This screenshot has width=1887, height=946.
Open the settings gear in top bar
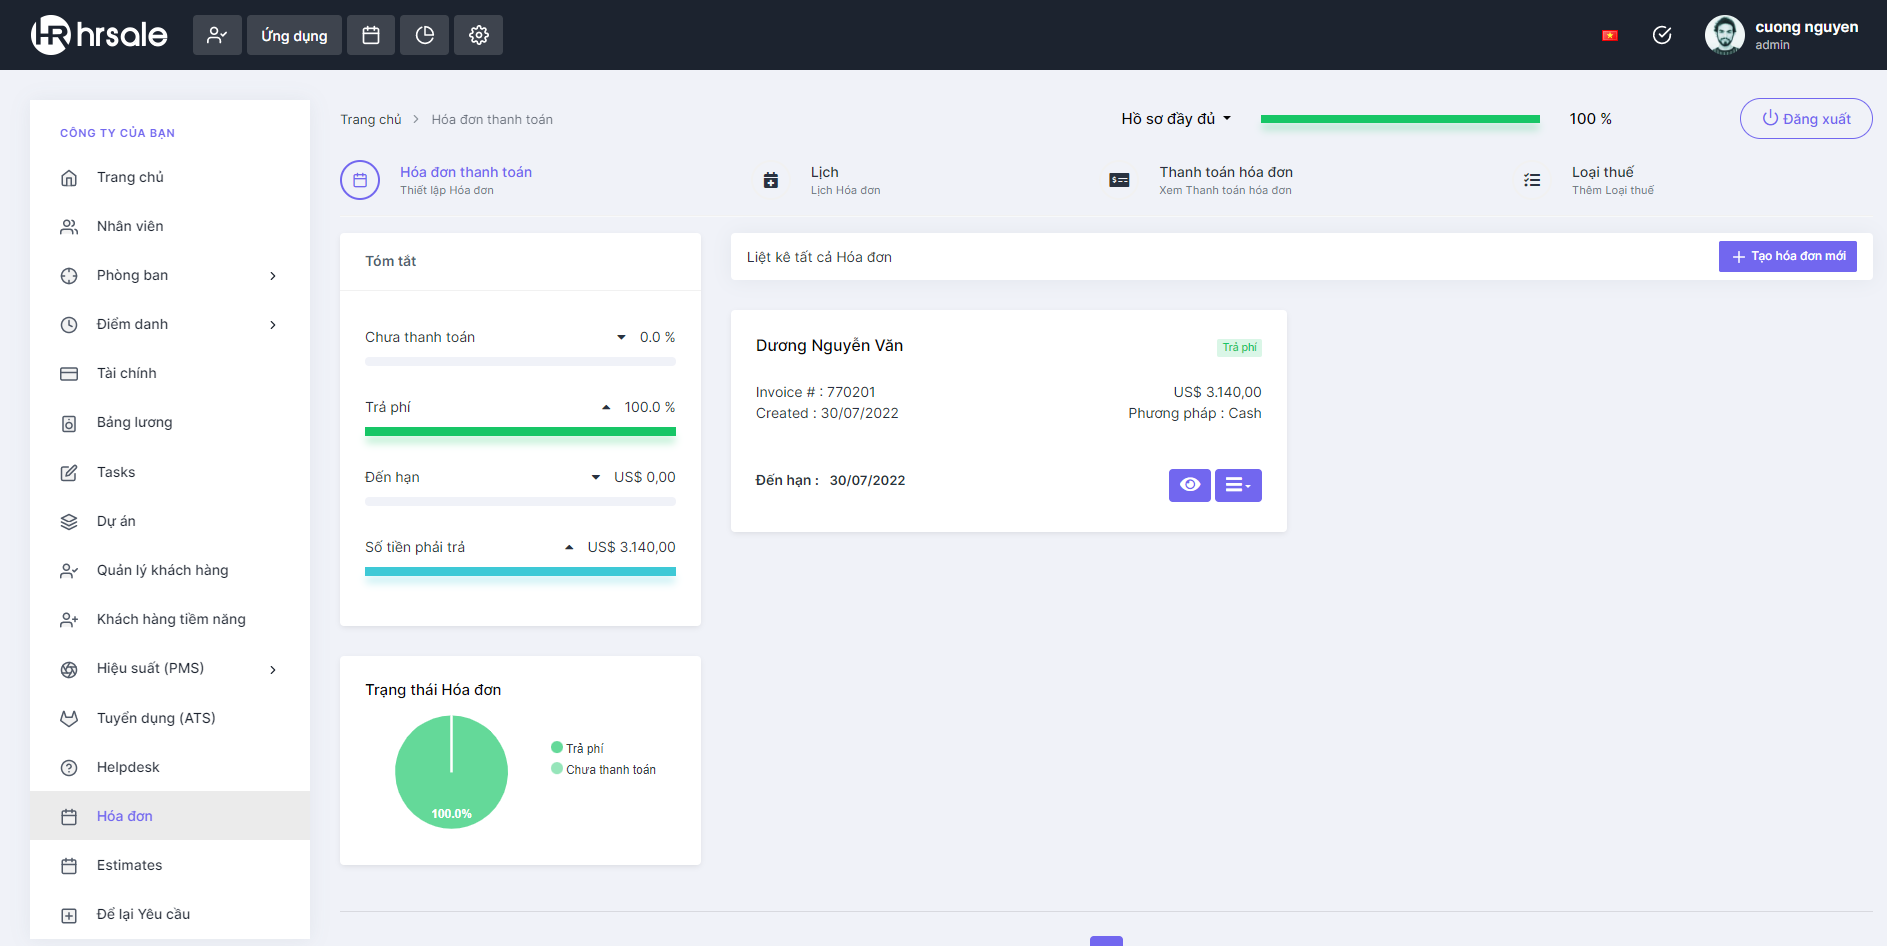(479, 35)
